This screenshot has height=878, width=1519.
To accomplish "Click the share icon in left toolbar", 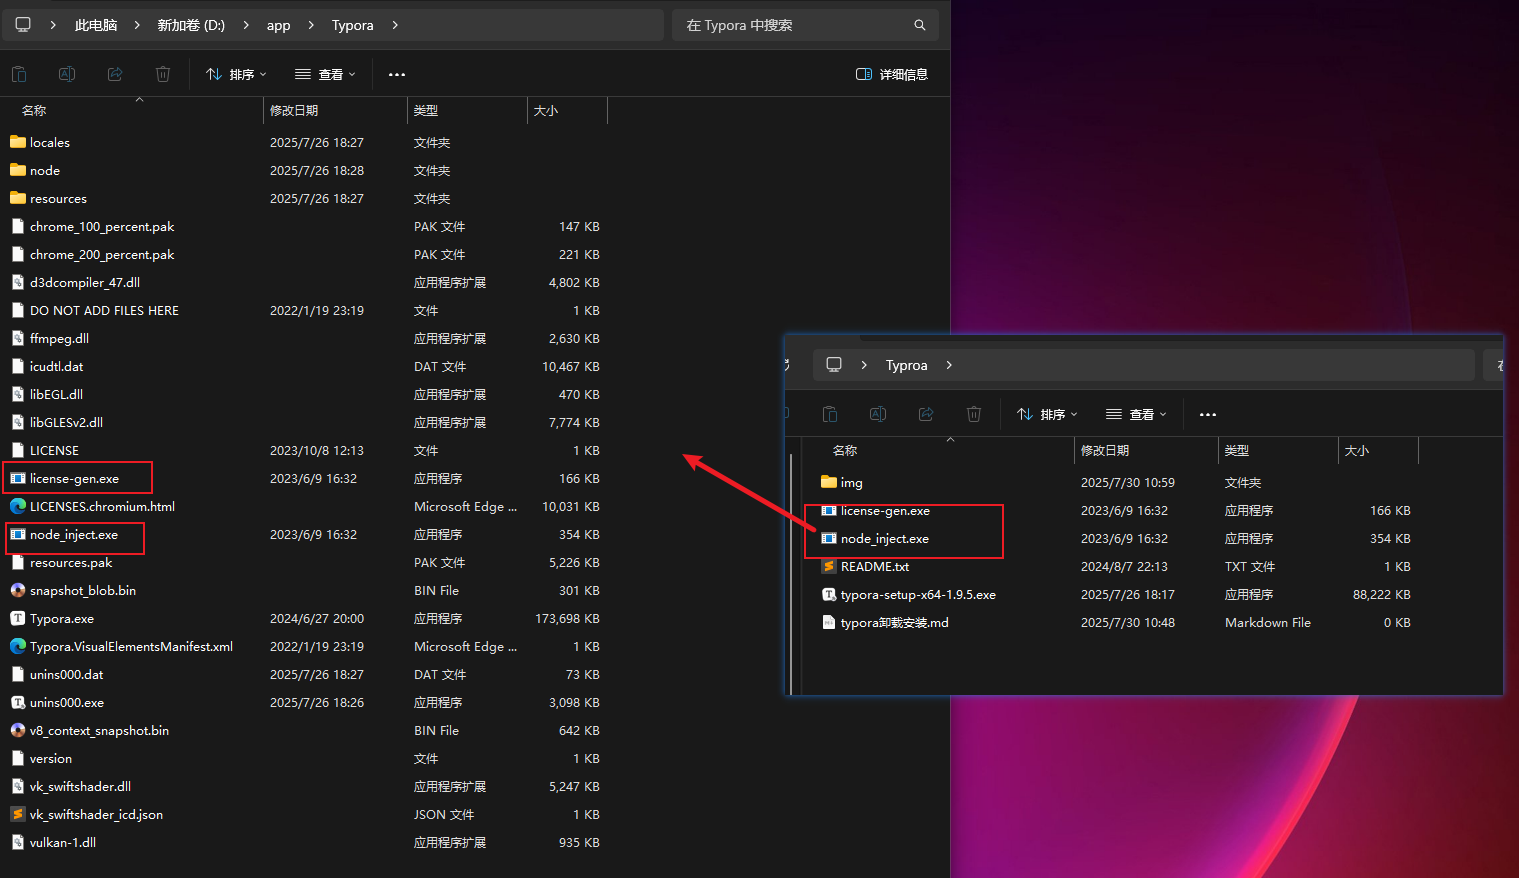I will tap(115, 74).
